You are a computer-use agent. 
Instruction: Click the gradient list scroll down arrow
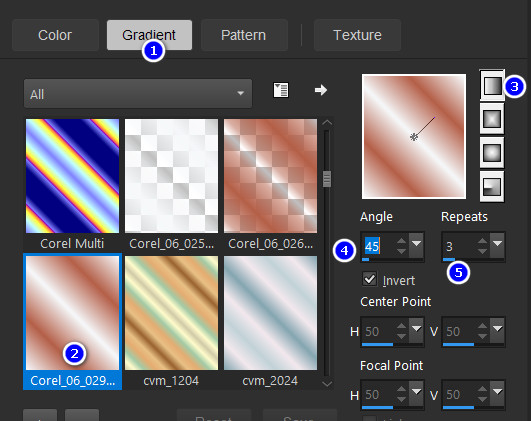pos(327,383)
